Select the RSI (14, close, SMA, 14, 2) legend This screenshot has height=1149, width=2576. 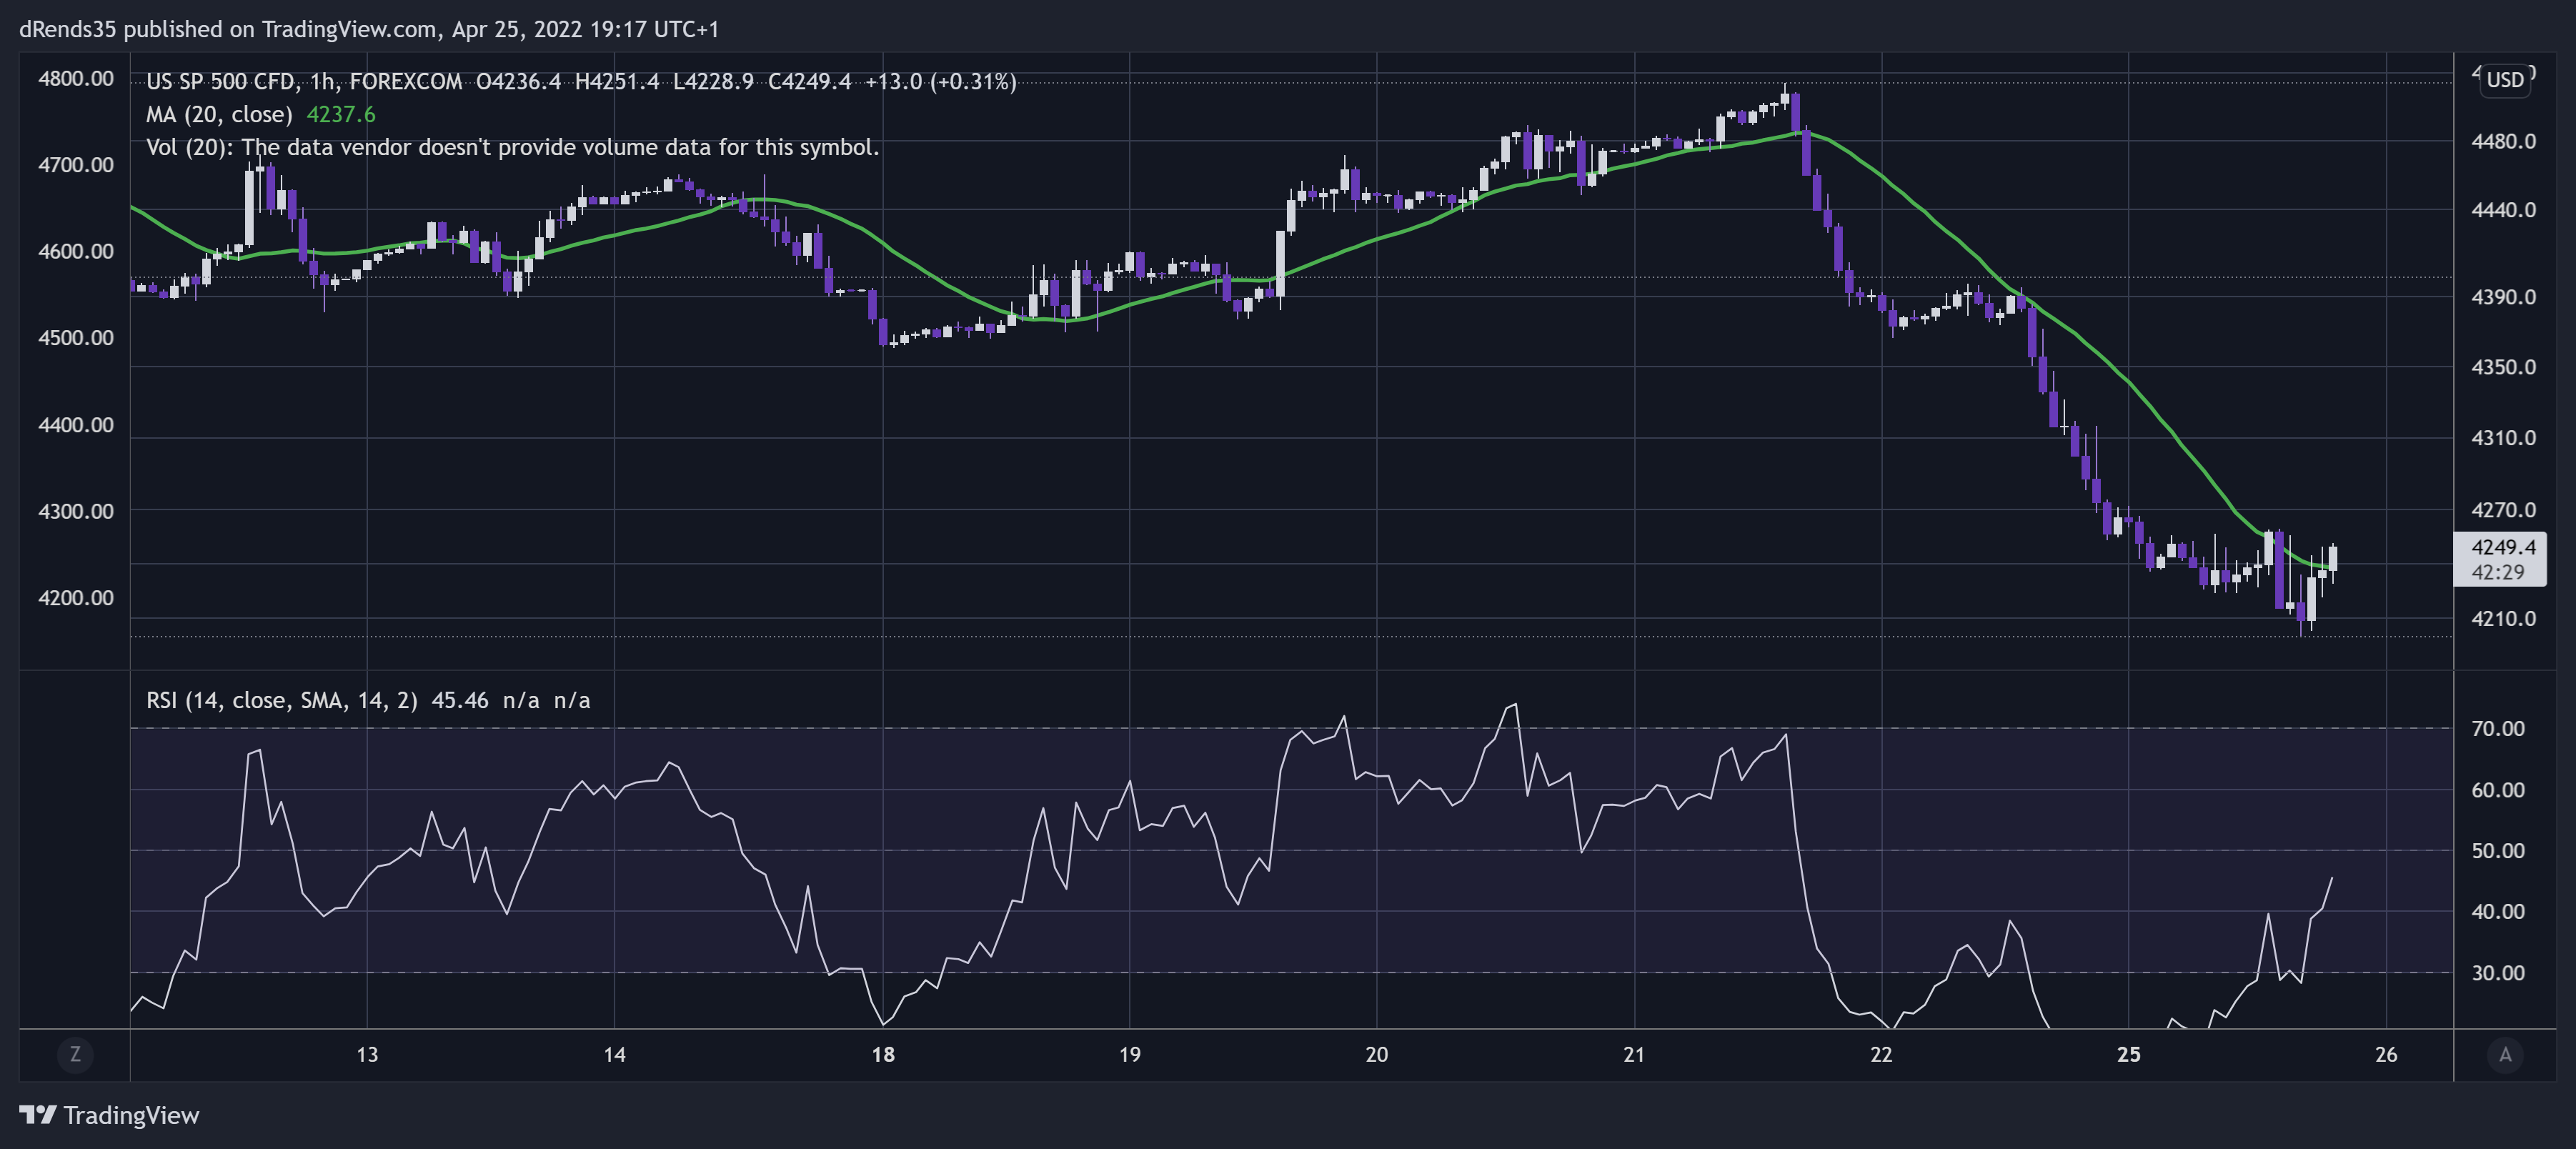click(x=282, y=700)
